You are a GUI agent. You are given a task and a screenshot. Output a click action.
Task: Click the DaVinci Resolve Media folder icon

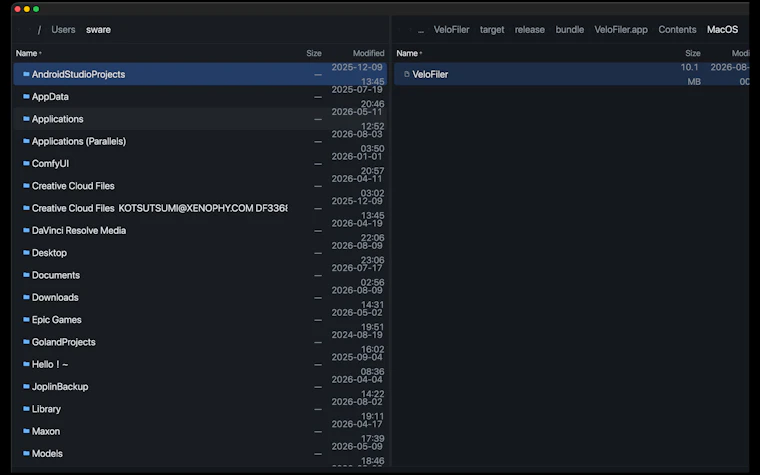pyautogui.click(x=26, y=230)
